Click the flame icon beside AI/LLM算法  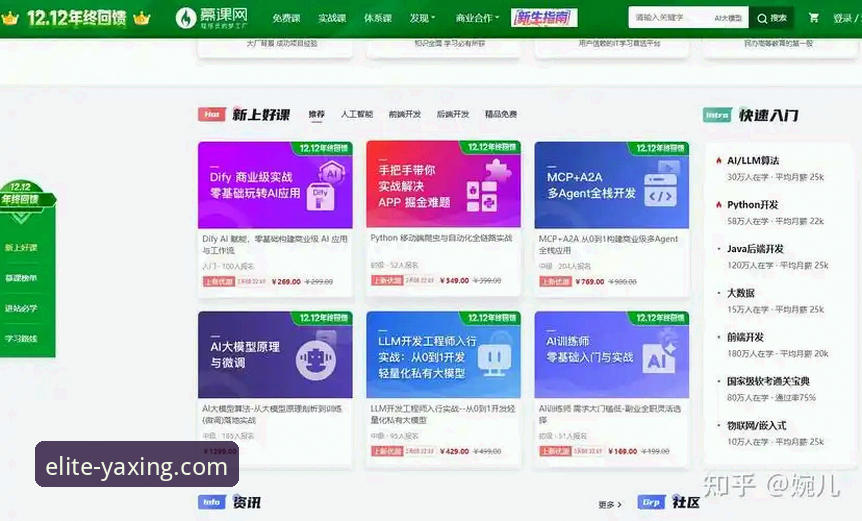[x=719, y=160]
